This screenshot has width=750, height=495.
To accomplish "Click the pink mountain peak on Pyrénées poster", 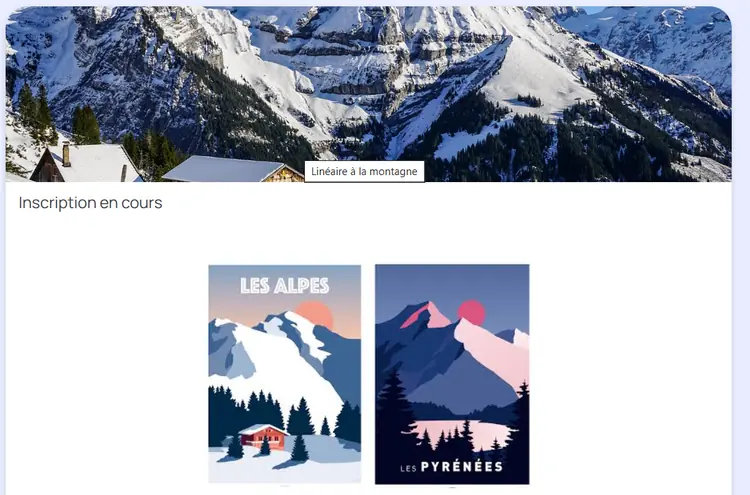I will click(427, 314).
